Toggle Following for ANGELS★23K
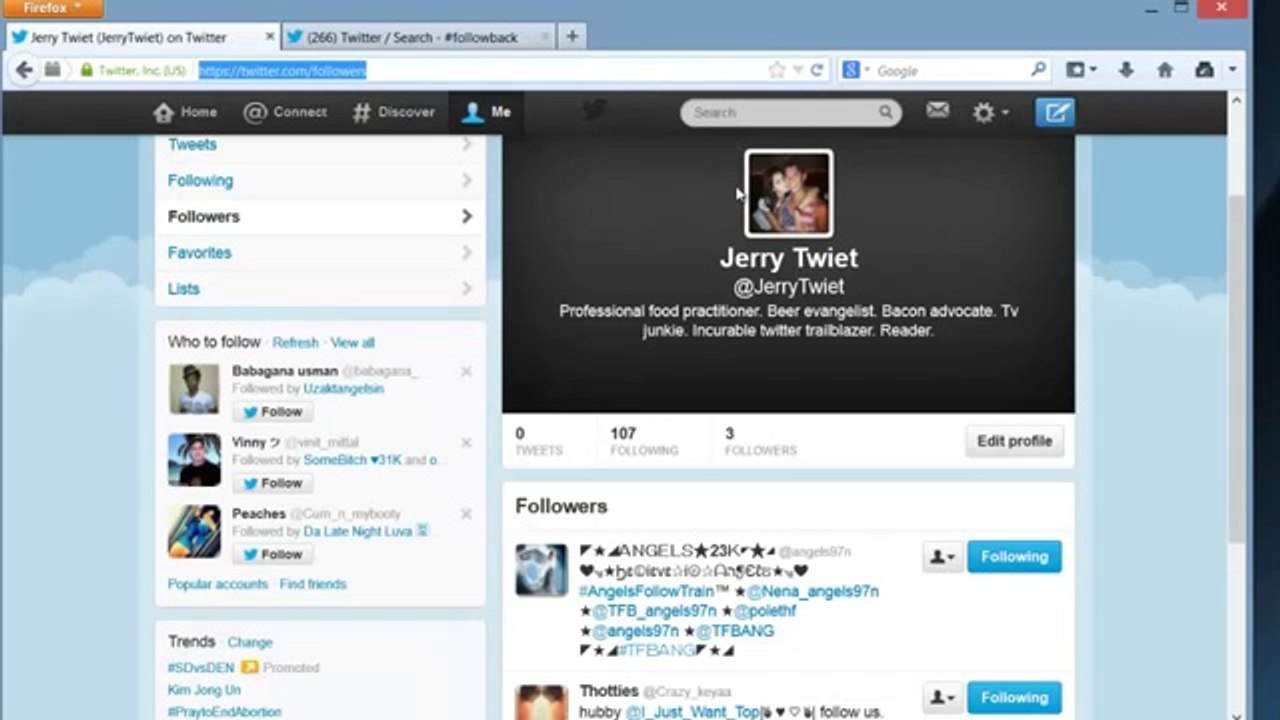 coord(1014,557)
